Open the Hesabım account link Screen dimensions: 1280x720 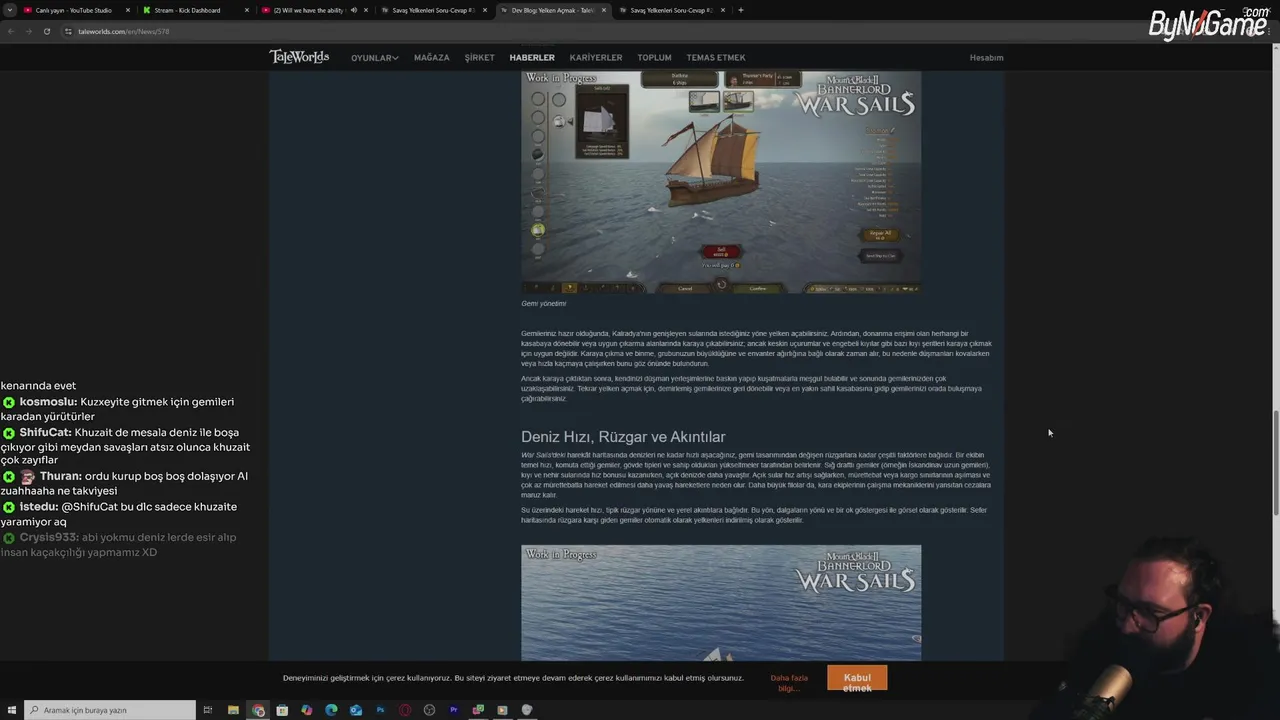click(986, 58)
